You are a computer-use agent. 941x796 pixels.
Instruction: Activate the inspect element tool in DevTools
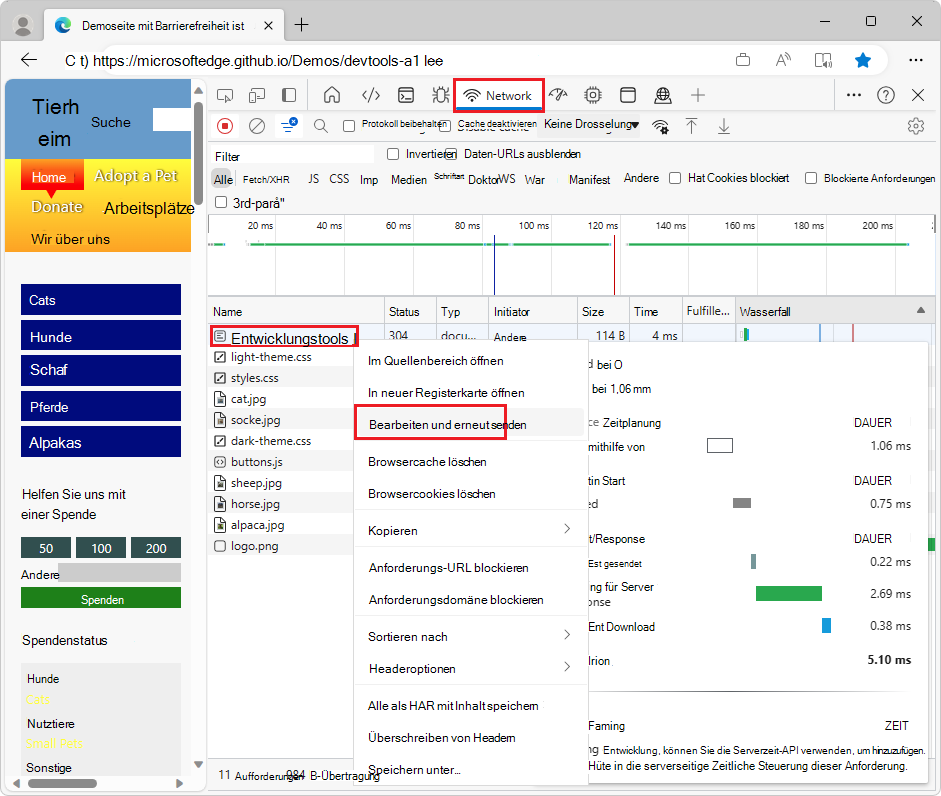coord(225,94)
